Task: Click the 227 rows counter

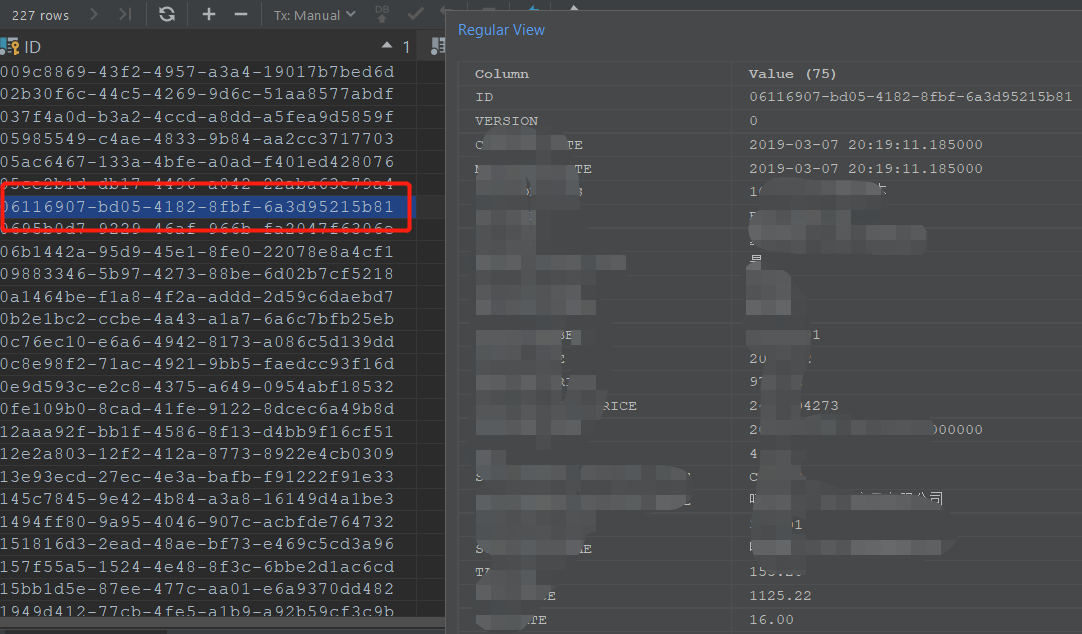Action: 40,15
